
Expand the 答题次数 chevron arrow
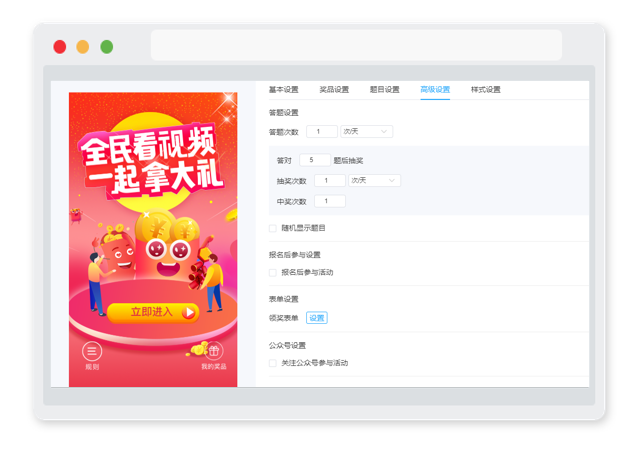[384, 131]
